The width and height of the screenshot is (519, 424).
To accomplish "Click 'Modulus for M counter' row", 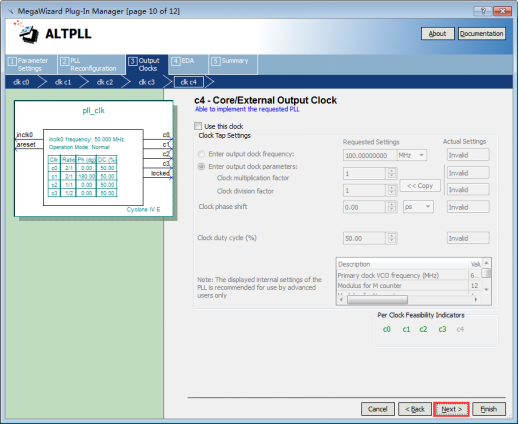I will [409, 285].
